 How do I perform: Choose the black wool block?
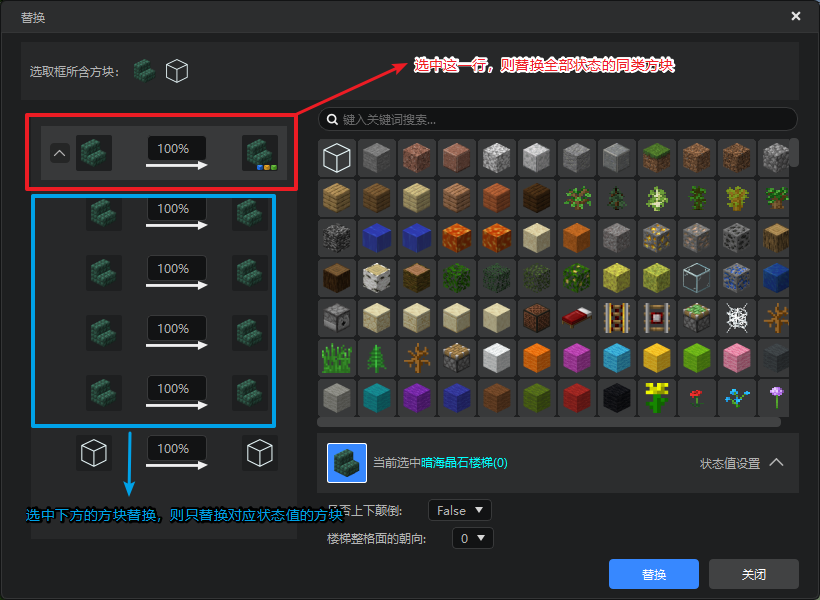point(617,398)
